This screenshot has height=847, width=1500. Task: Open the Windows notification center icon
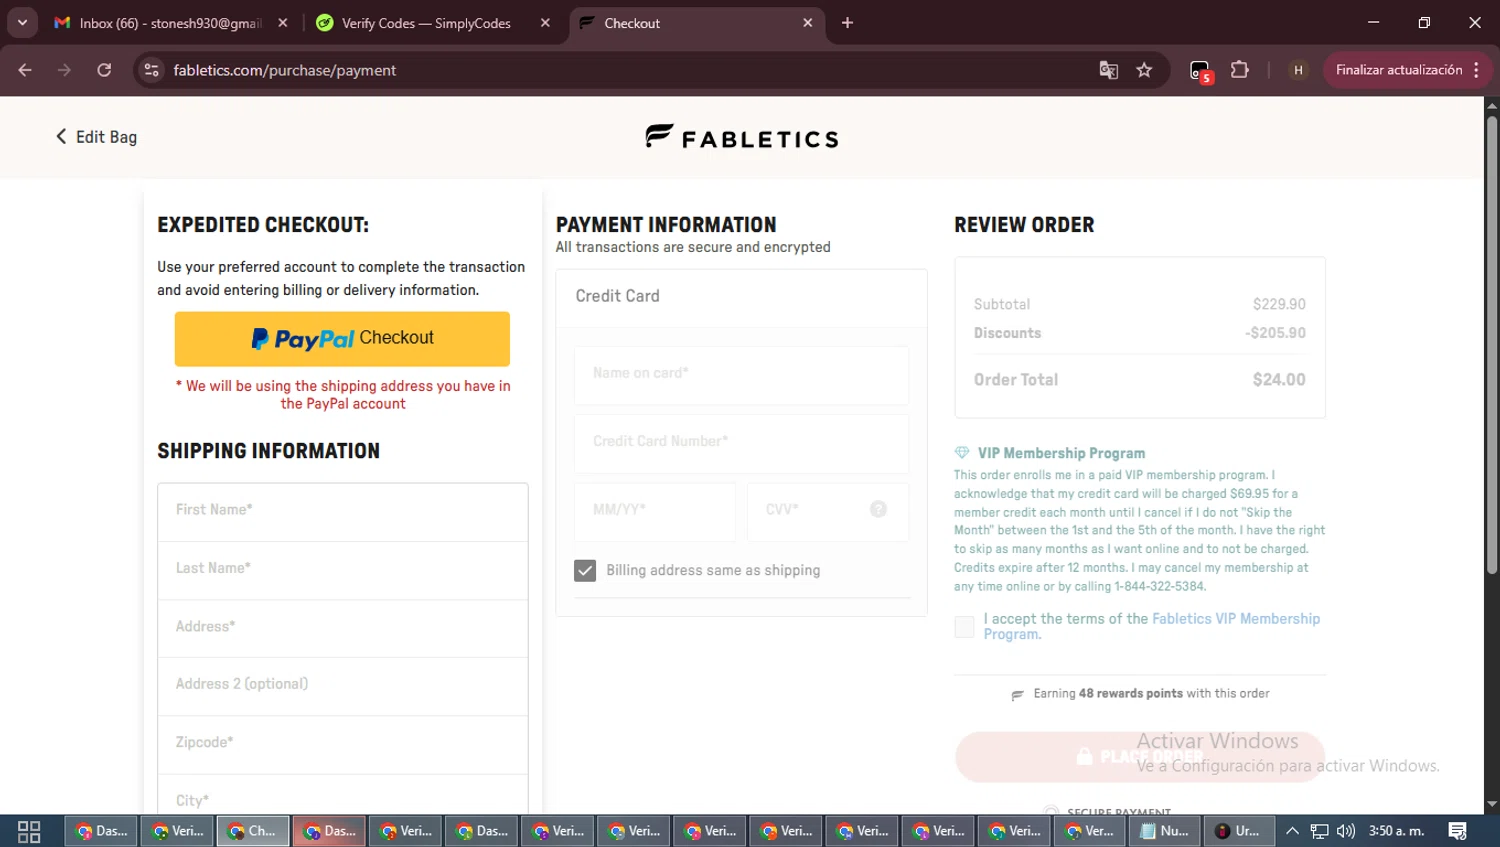tap(1458, 831)
